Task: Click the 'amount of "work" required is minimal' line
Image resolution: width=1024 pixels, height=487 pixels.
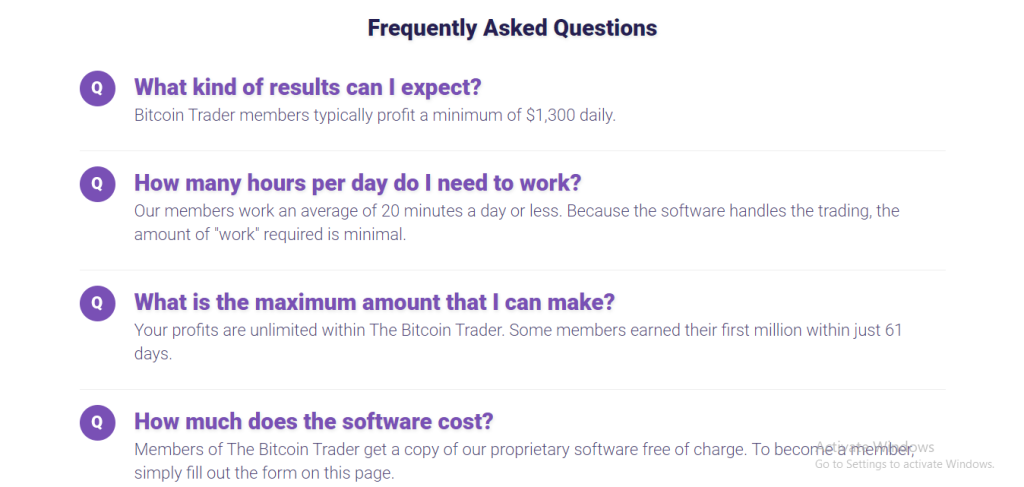Action: pyautogui.click(x=270, y=234)
